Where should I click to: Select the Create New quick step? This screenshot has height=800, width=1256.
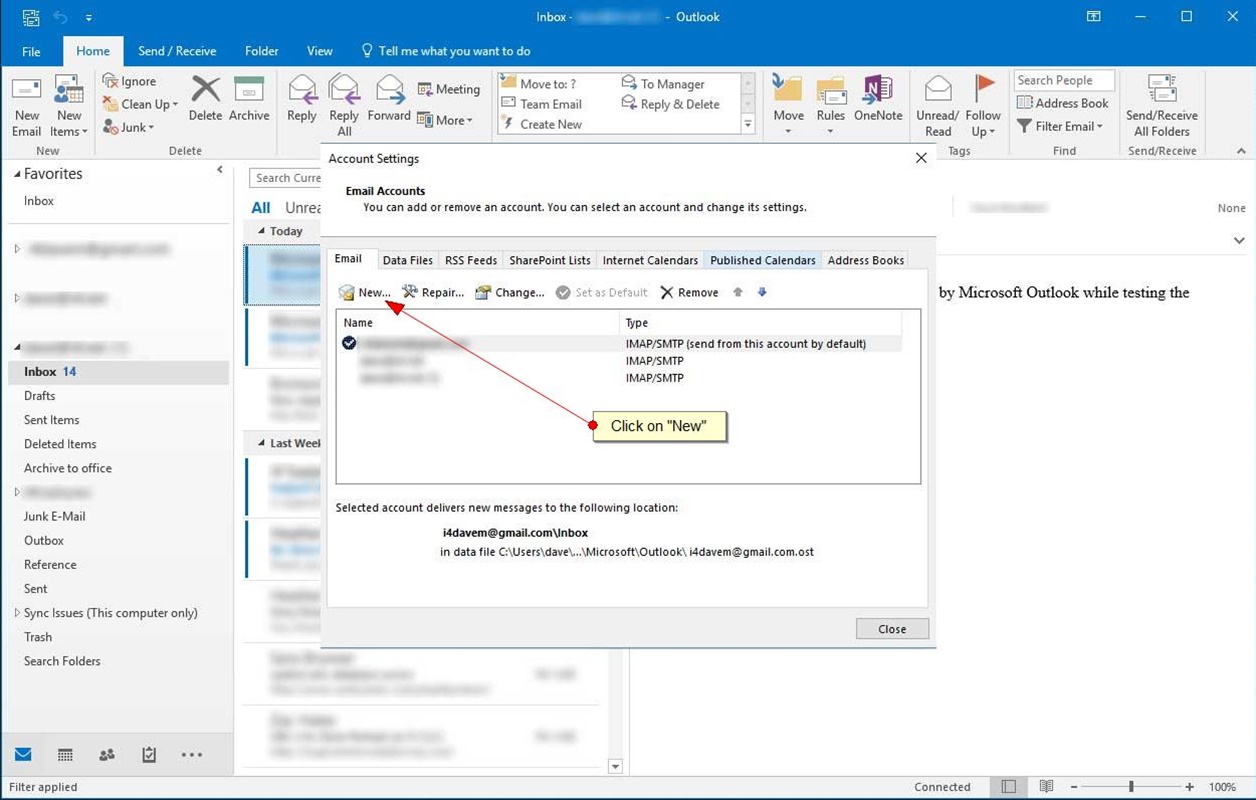[541, 124]
